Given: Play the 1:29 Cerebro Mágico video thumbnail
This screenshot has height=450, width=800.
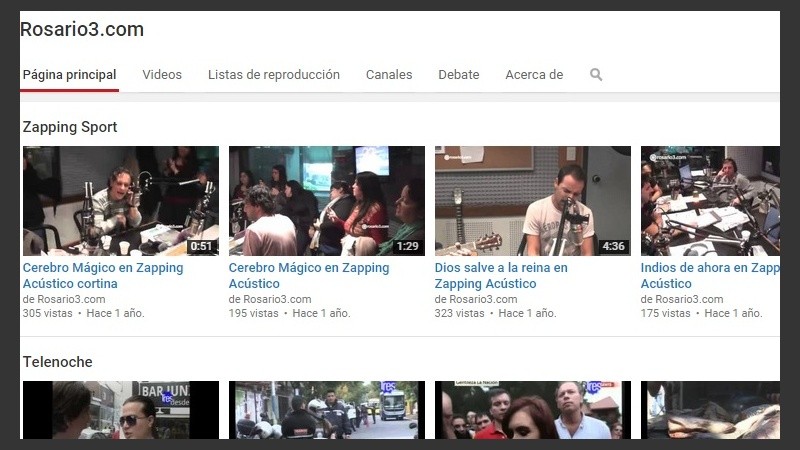Looking at the screenshot, I should coord(326,201).
